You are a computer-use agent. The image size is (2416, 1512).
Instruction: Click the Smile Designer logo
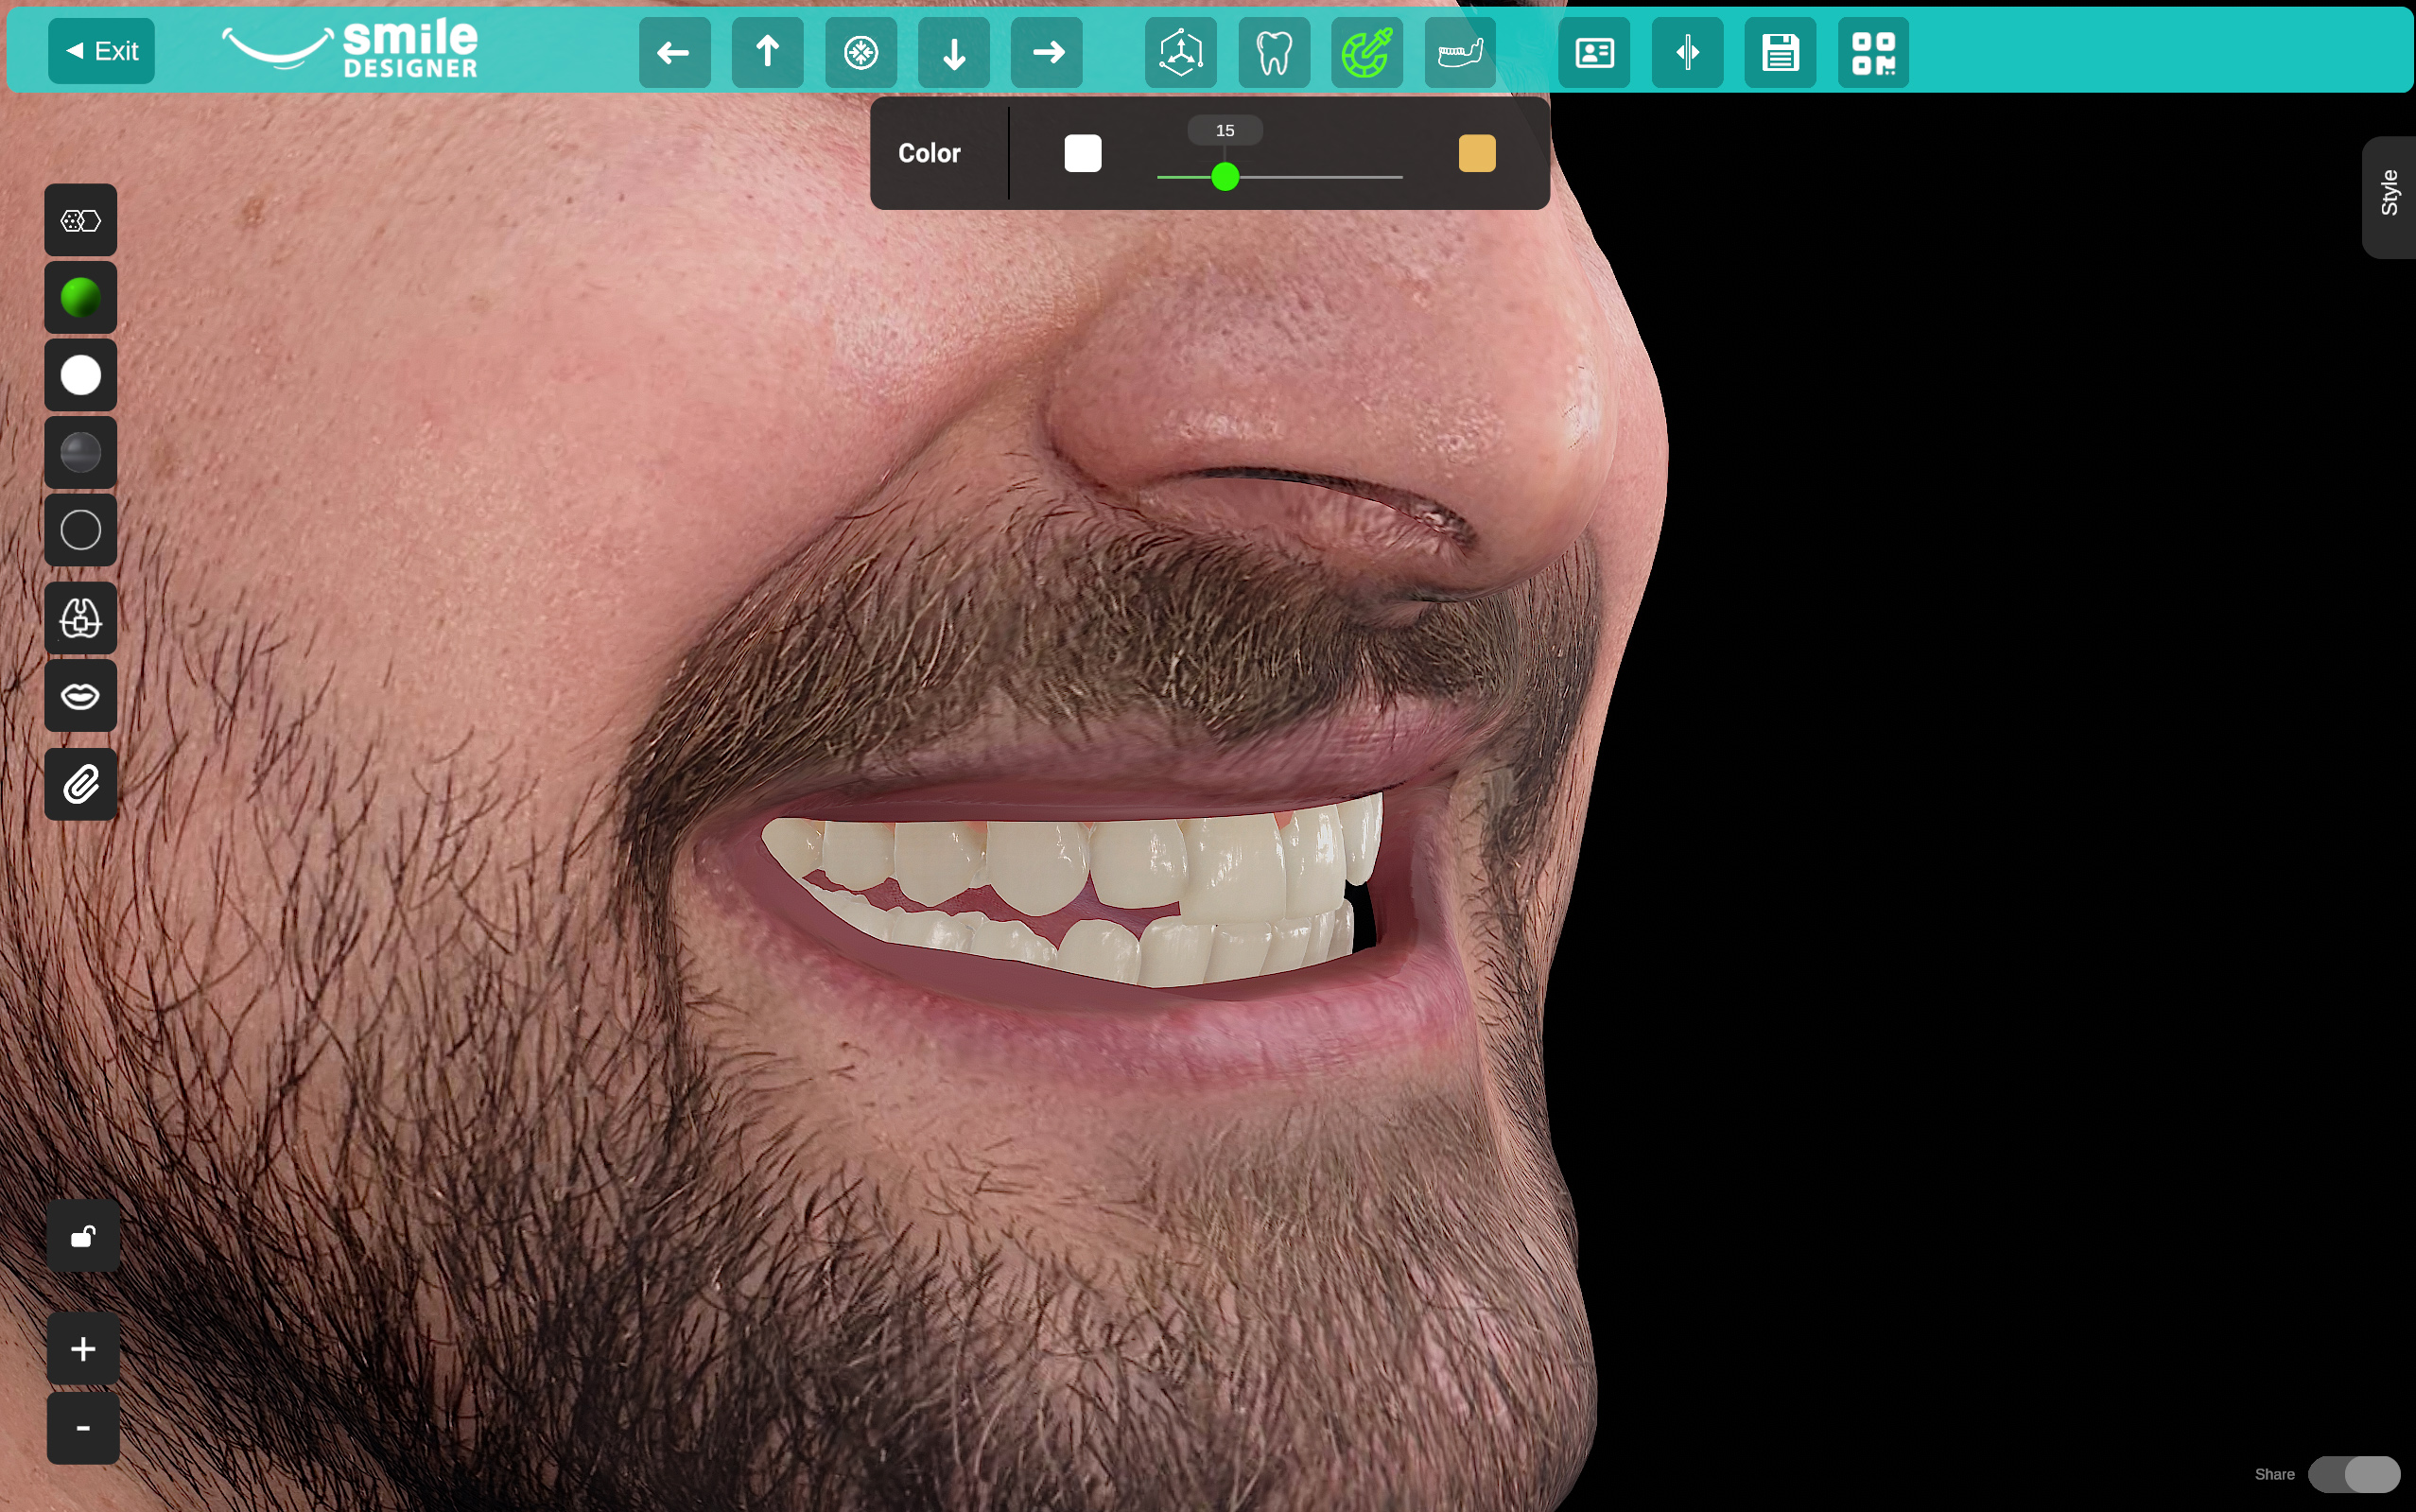click(x=350, y=48)
